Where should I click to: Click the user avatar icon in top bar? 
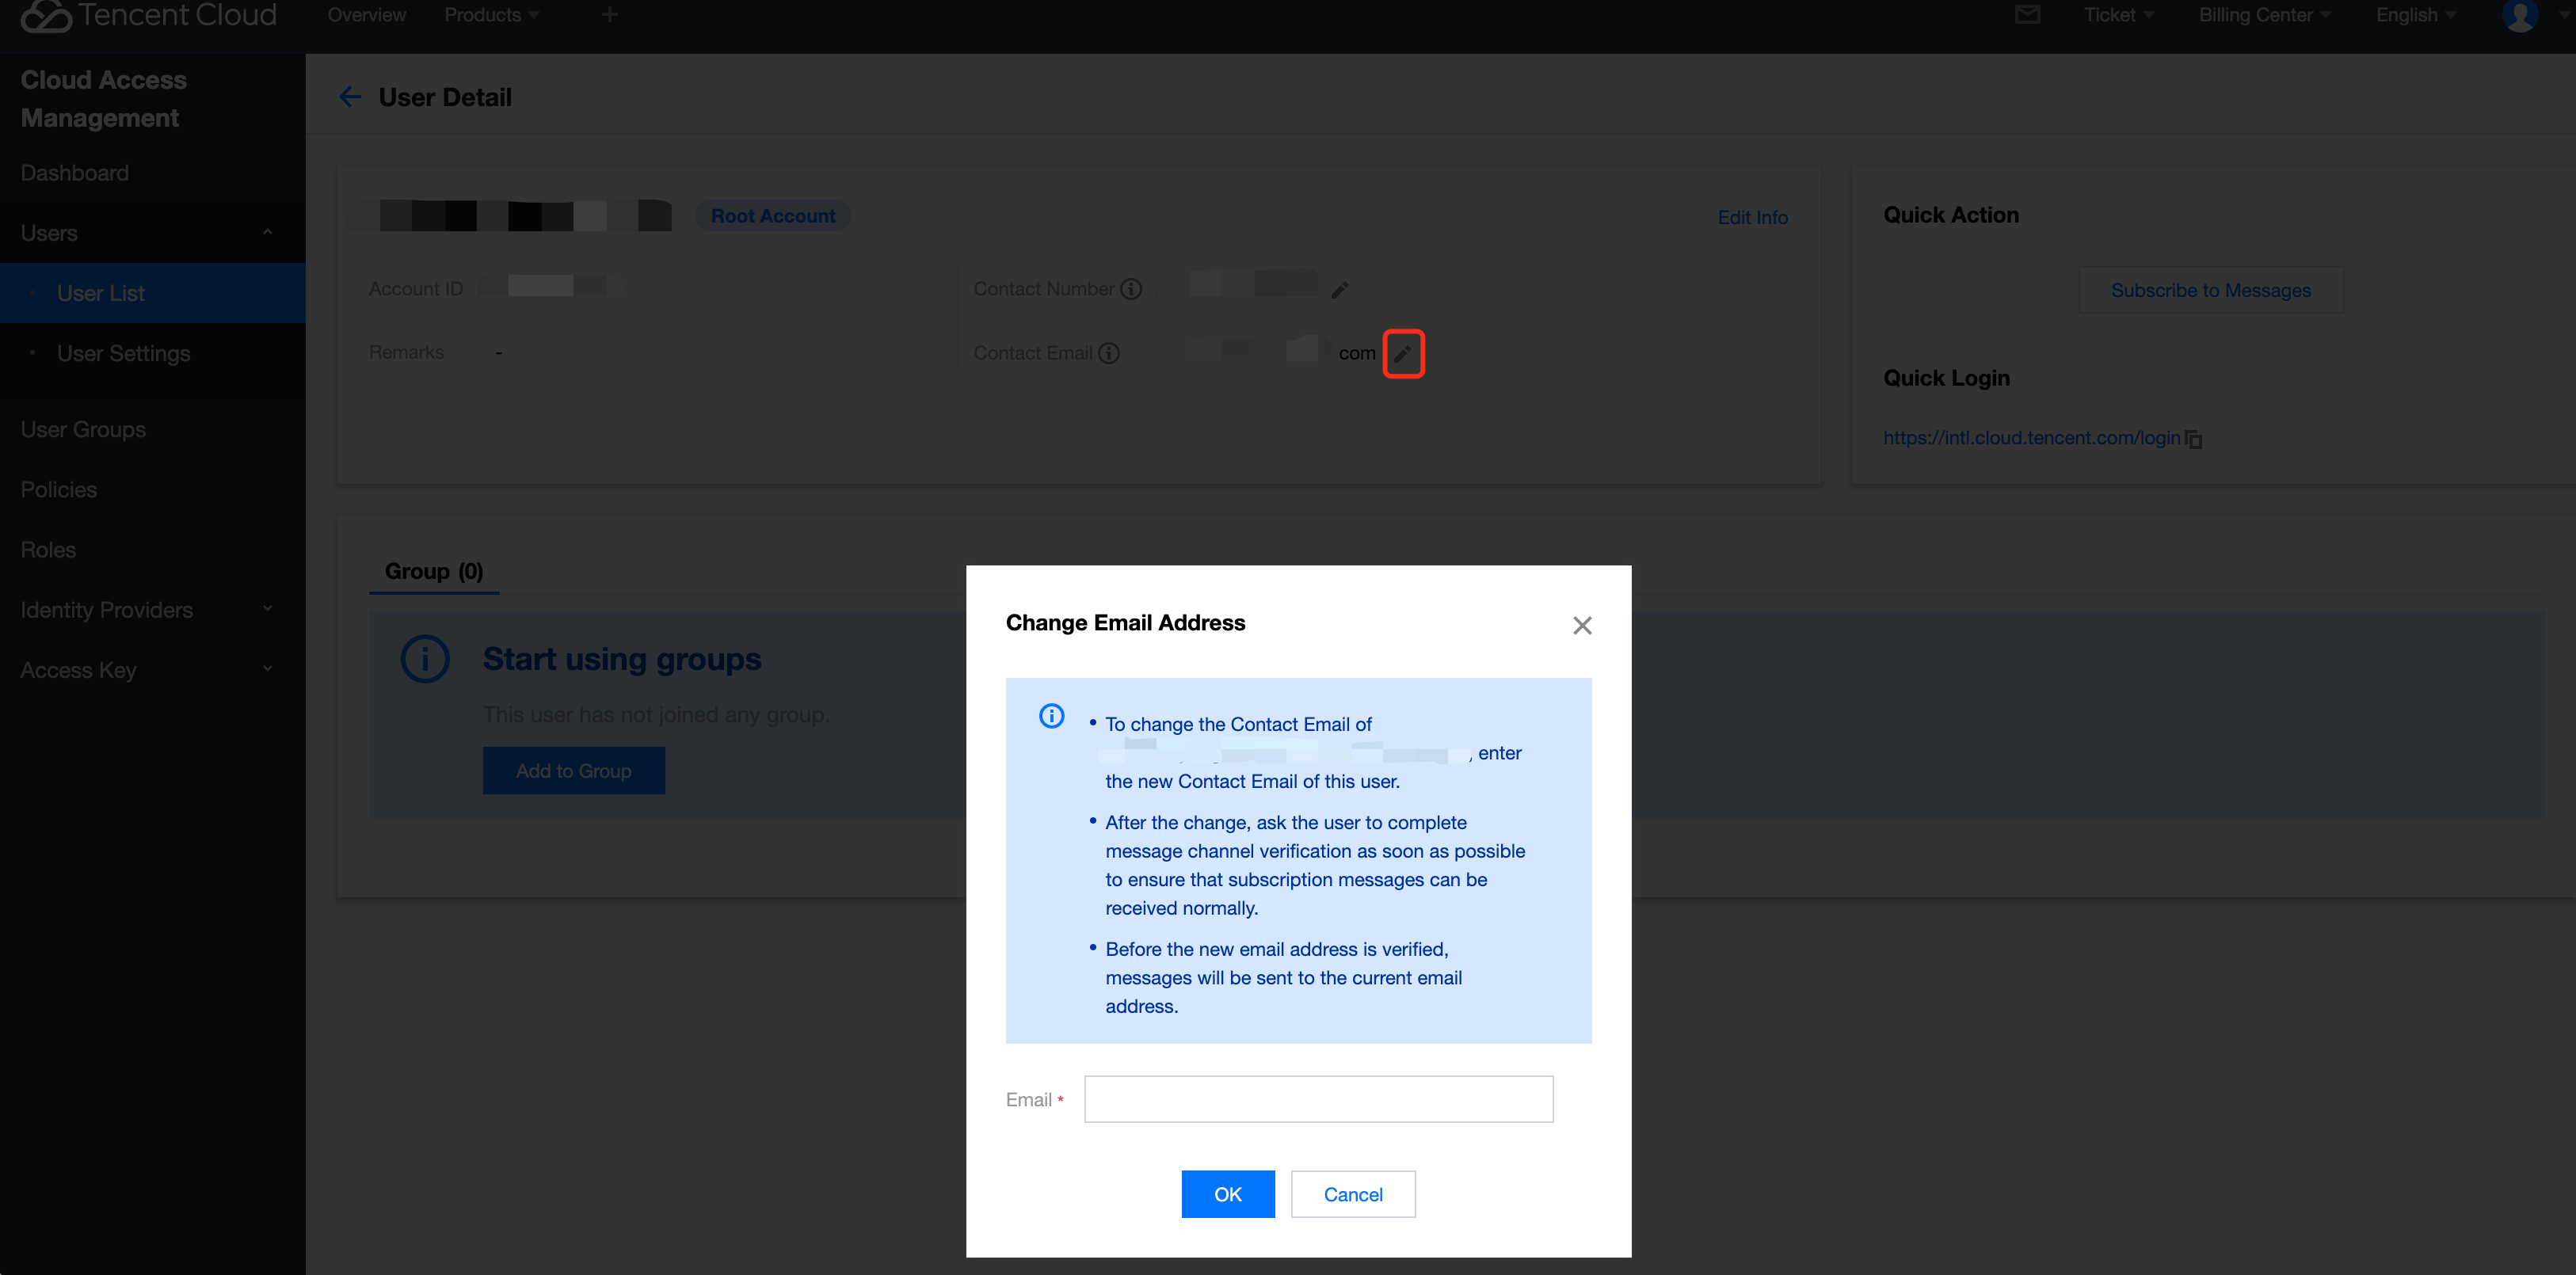coord(2519,15)
